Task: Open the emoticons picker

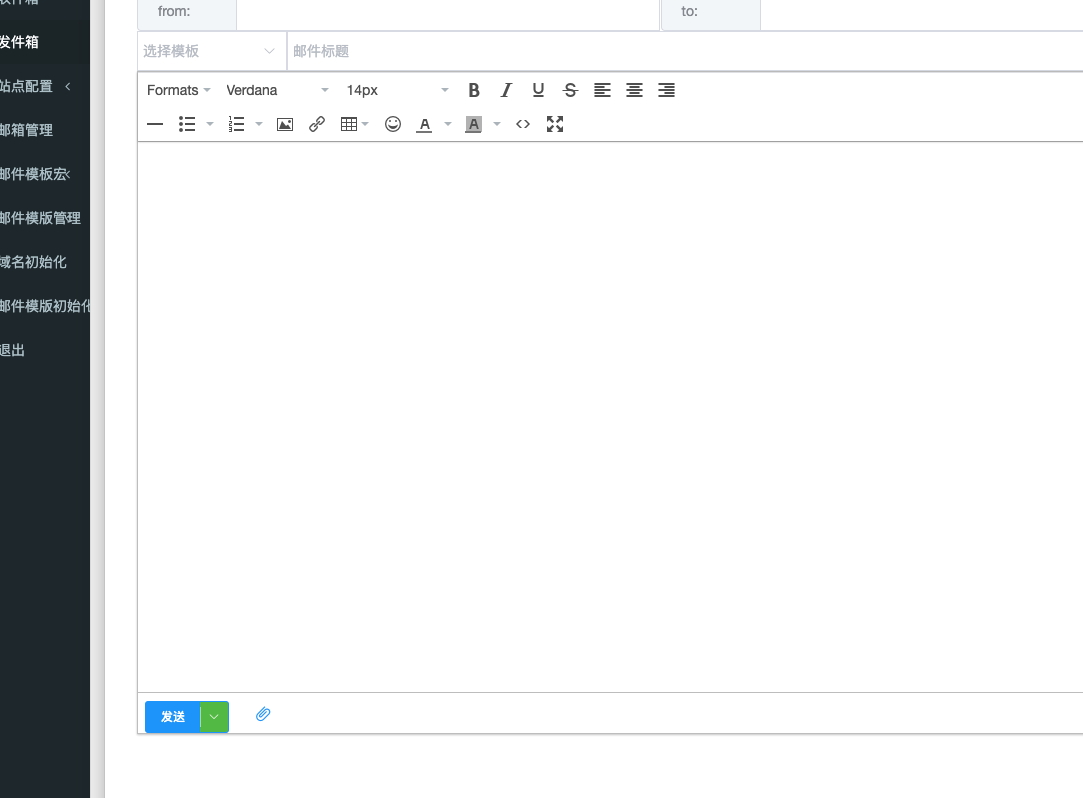Action: (393, 124)
